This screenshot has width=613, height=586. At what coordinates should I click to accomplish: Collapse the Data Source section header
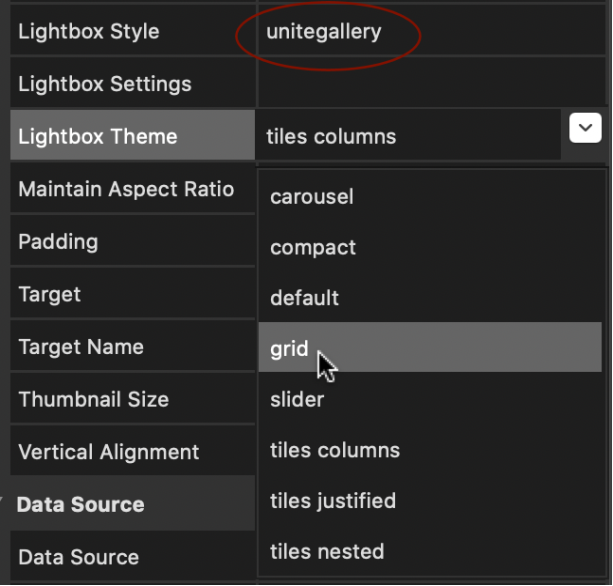133,504
